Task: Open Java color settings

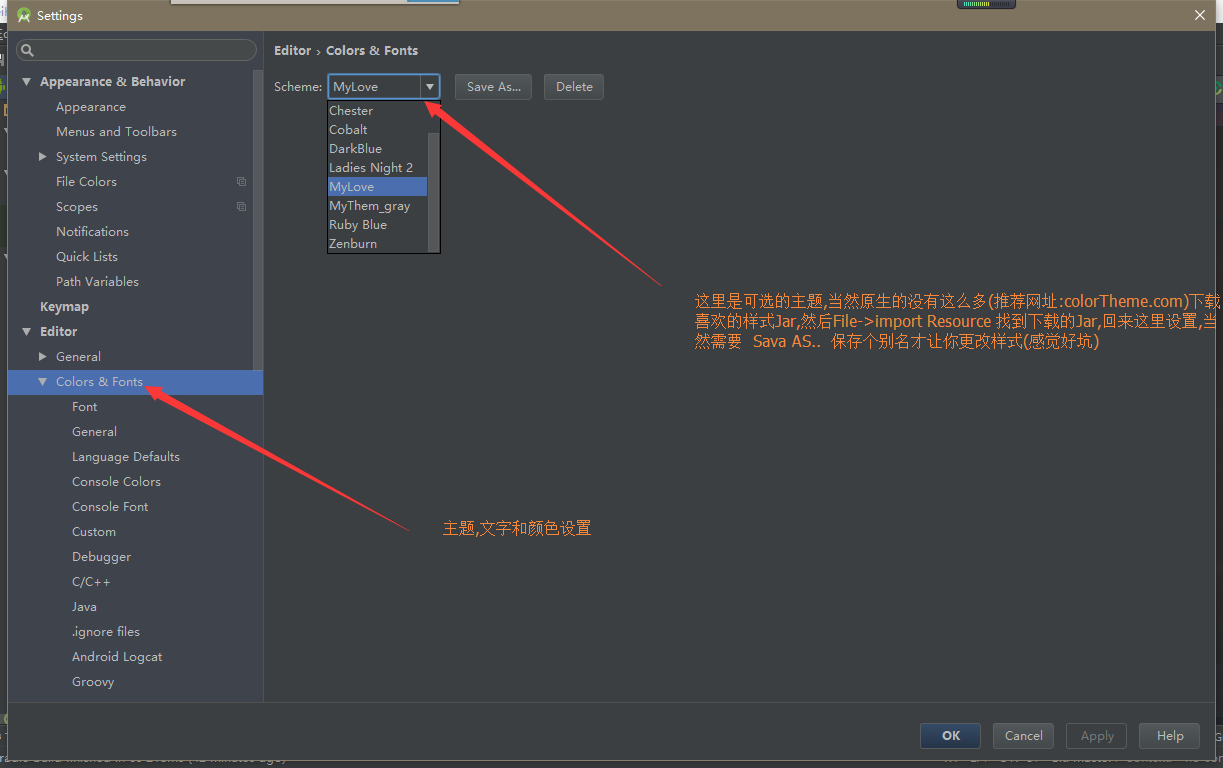Action: (84, 607)
